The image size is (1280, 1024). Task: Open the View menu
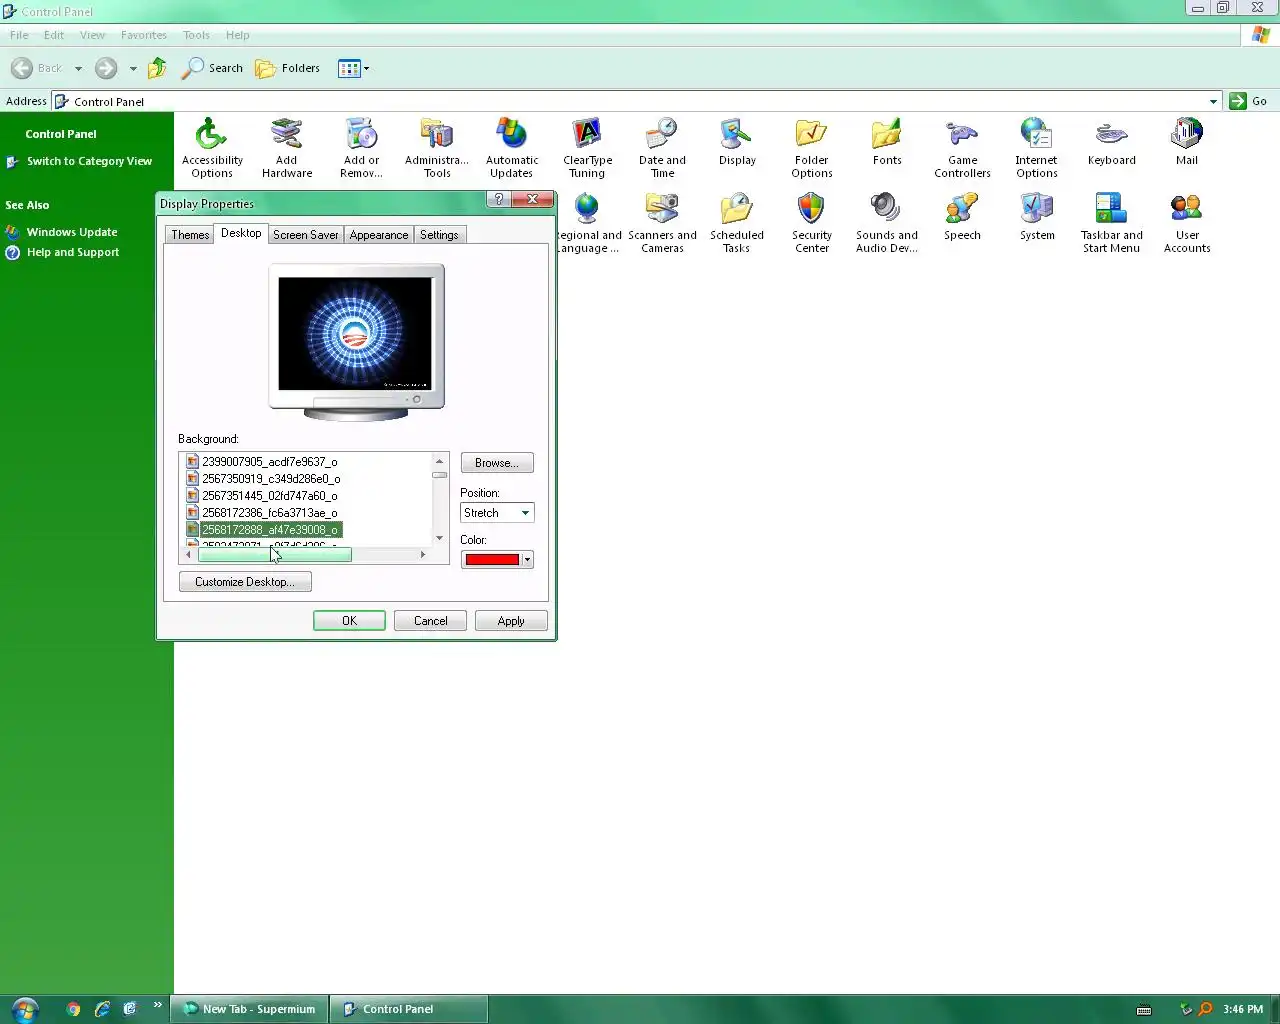(92, 35)
